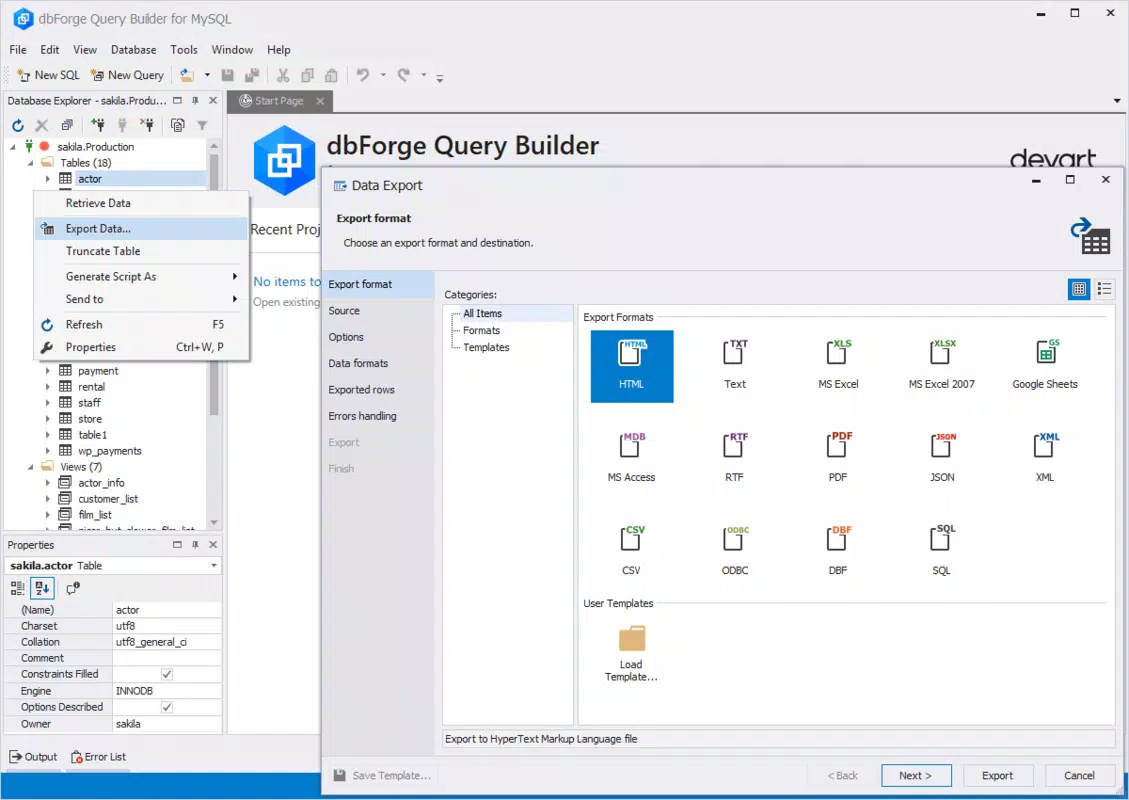Select the wp_payments table
Image resolution: width=1129 pixels, height=800 pixels.
(x=109, y=451)
